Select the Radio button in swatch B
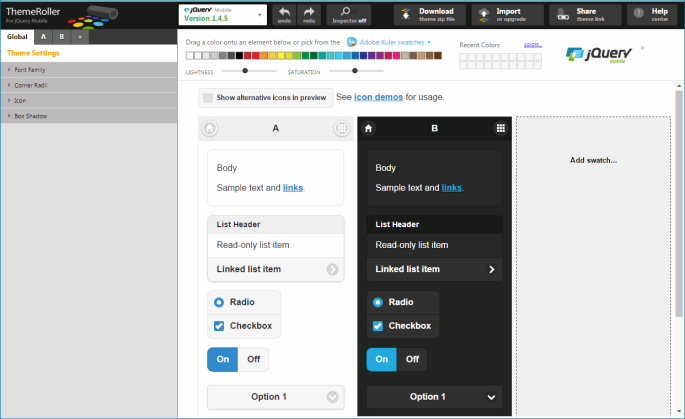Viewport: 685px width, 419px height. click(x=403, y=302)
